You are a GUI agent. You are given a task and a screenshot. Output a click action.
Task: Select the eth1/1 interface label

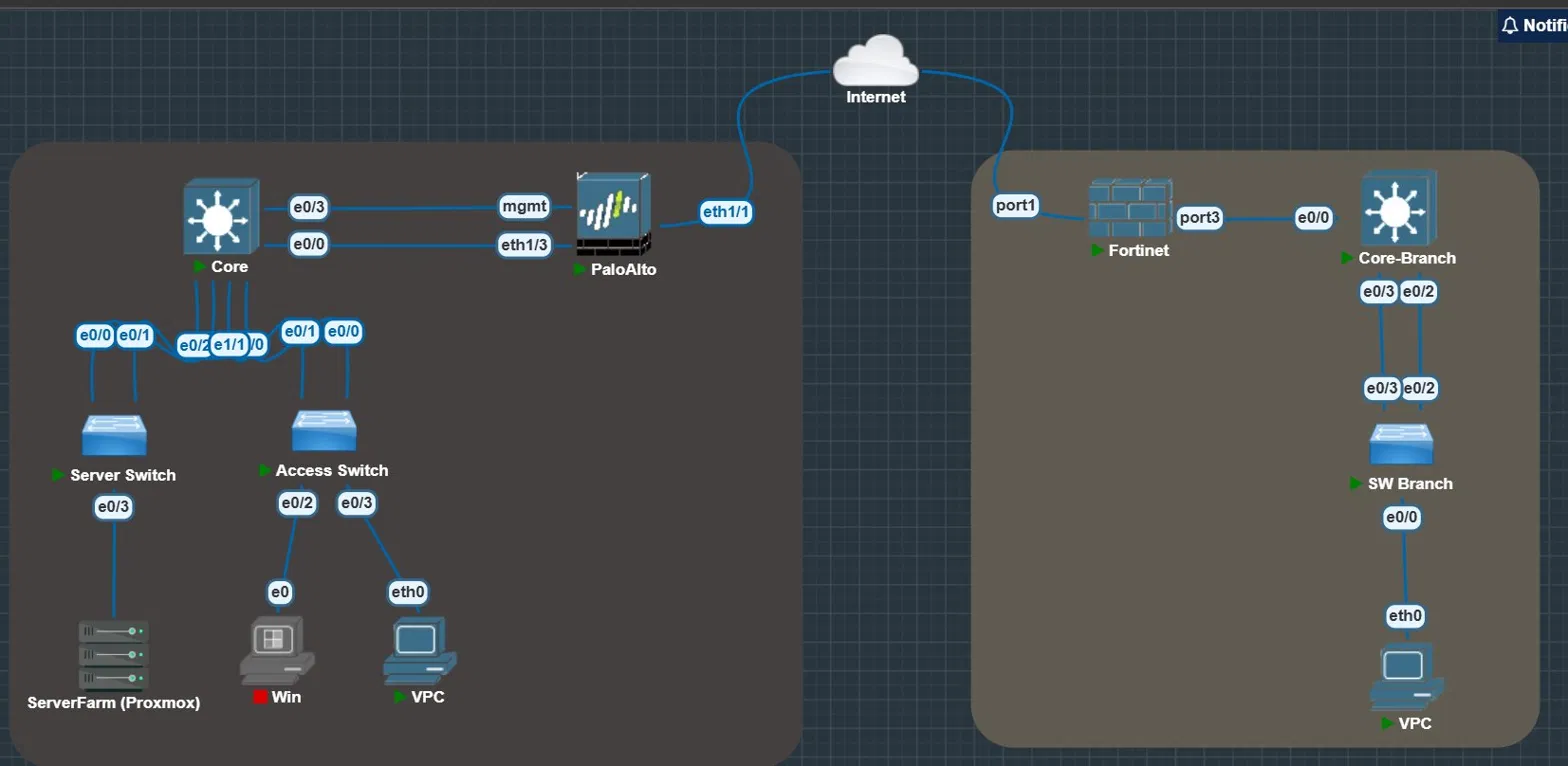[x=726, y=212]
